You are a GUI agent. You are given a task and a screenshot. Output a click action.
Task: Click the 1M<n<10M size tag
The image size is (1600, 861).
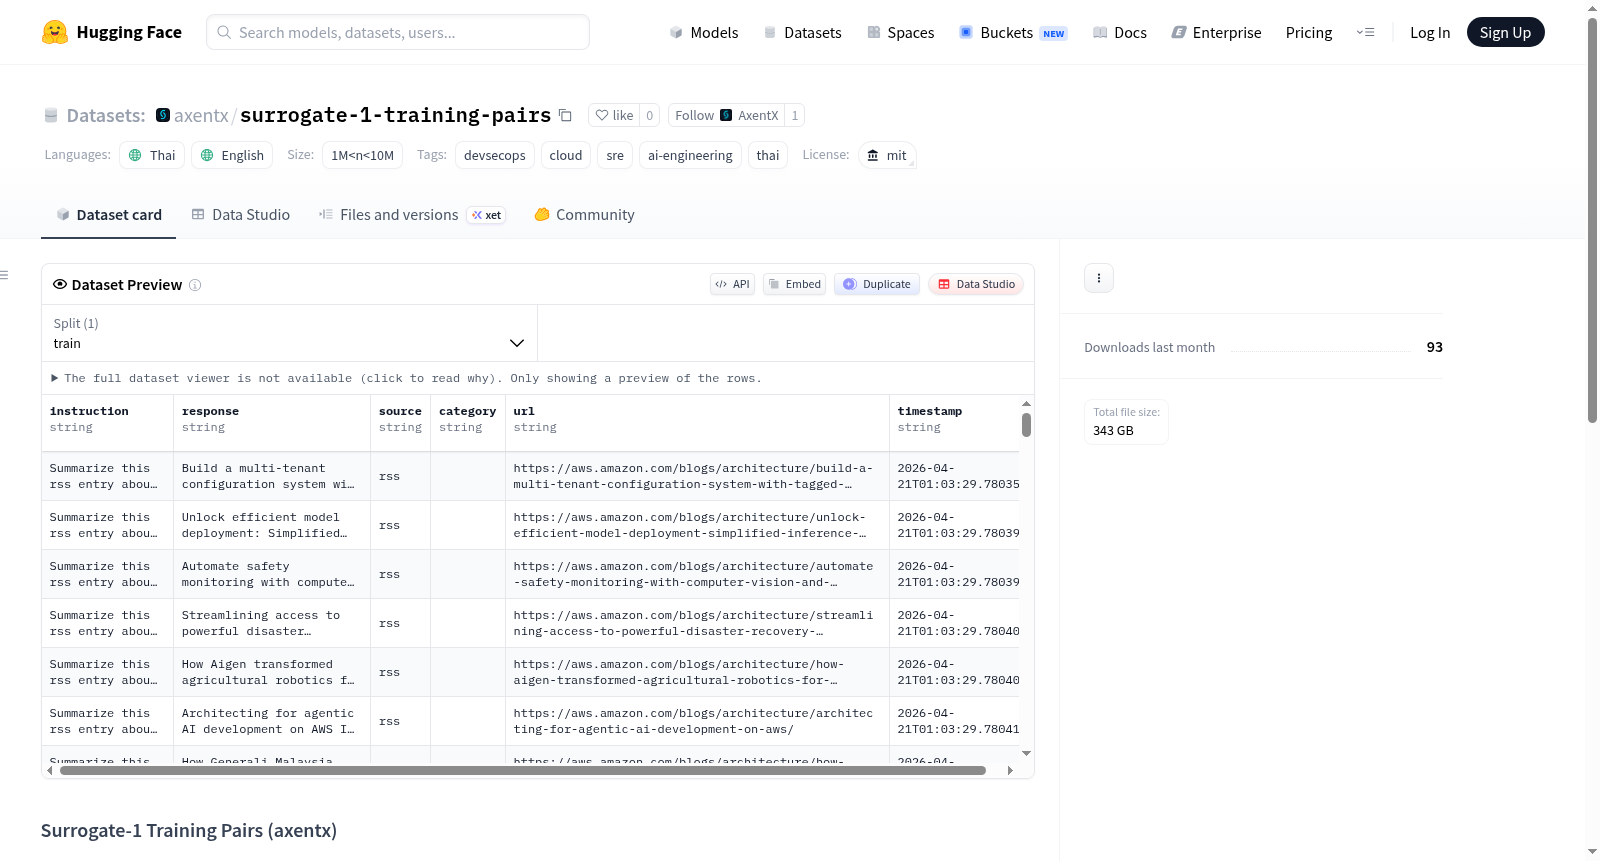point(362,155)
